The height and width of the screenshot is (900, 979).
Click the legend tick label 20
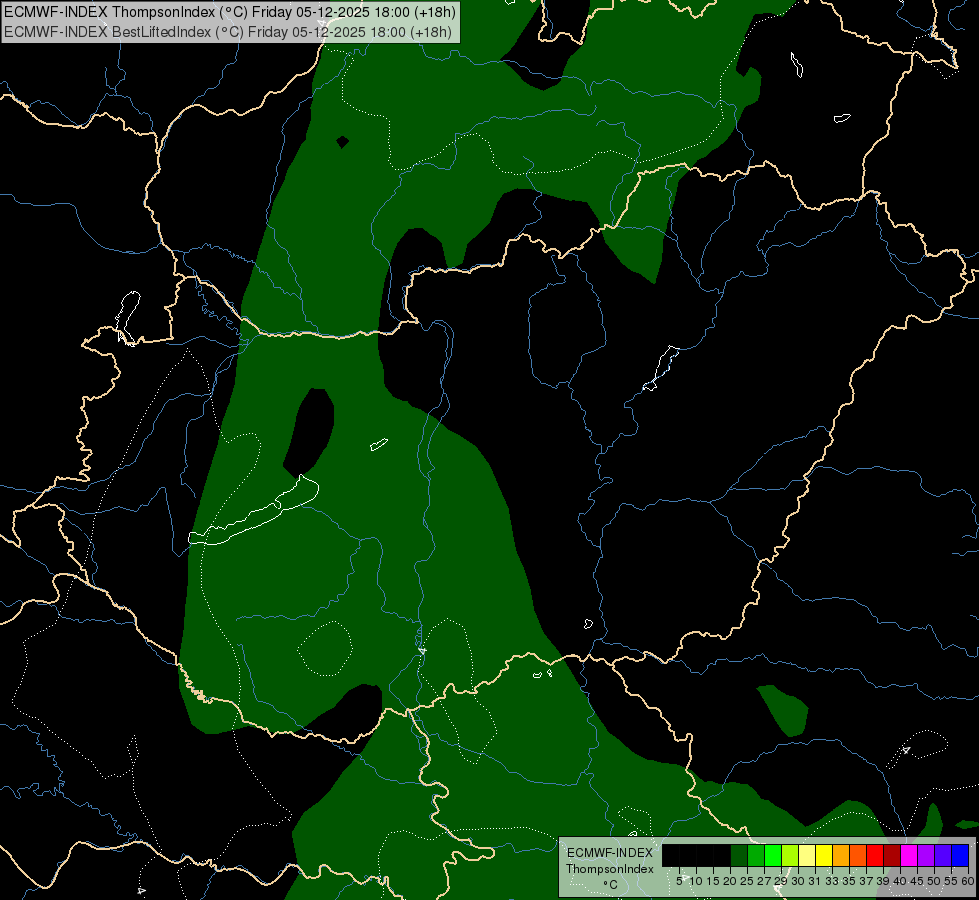click(x=730, y=881)
